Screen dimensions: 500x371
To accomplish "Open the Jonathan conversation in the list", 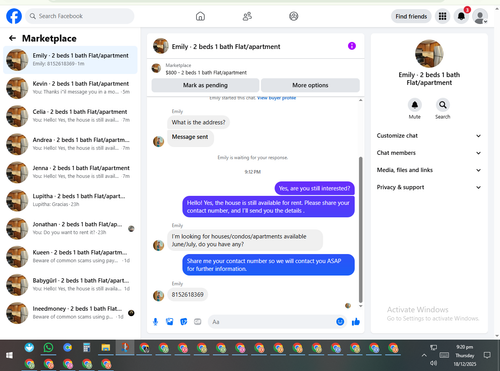I will (x=70, y=229).
